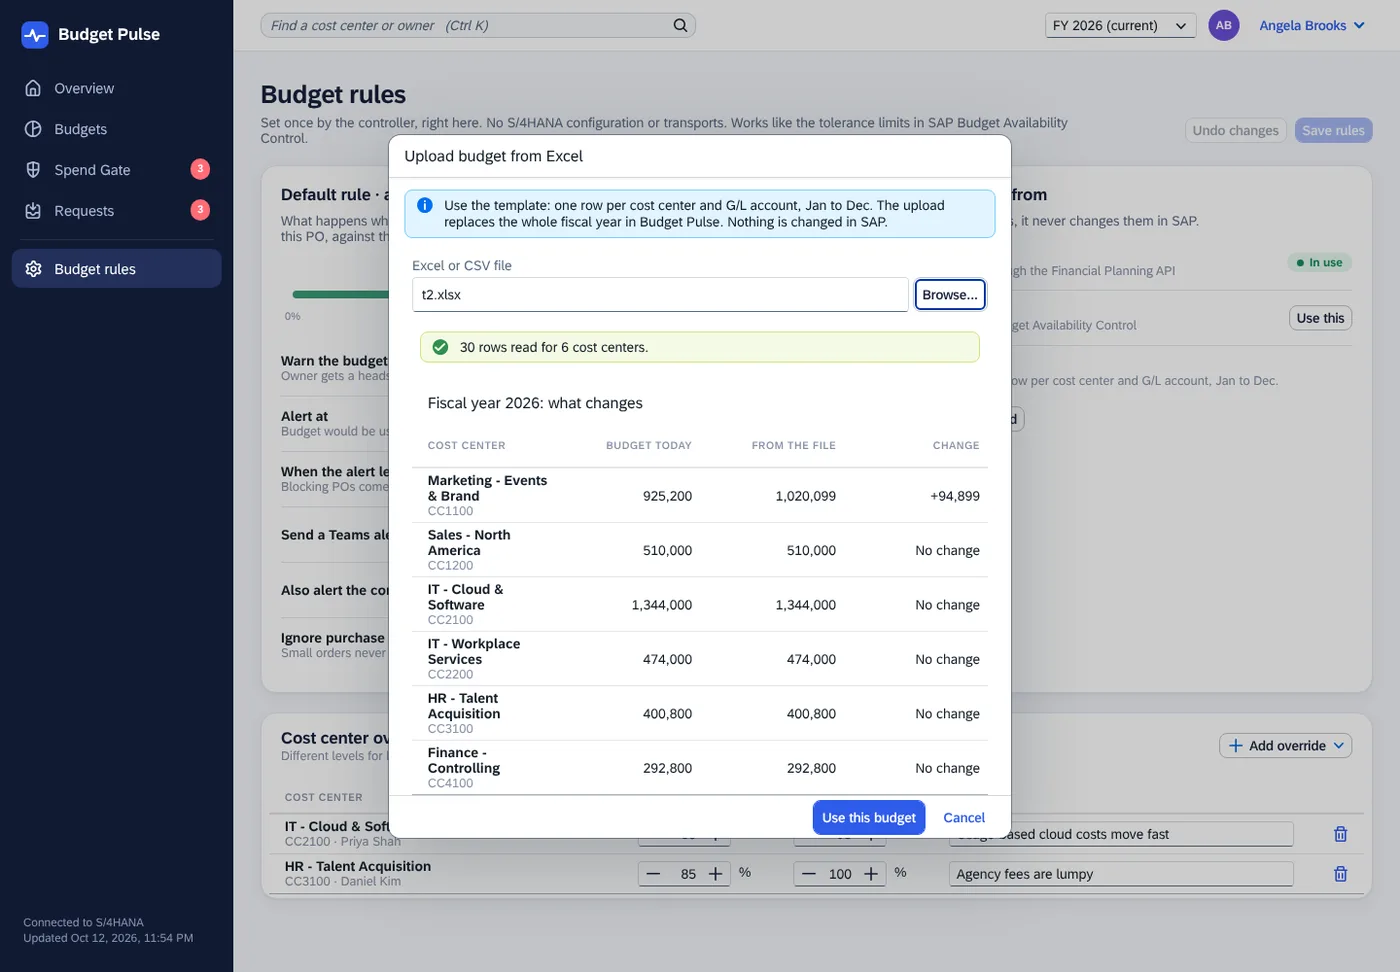The image size is (1400, 972).
Task: Click the Spend Gate notification badge
Action: [x=200, y=169]
